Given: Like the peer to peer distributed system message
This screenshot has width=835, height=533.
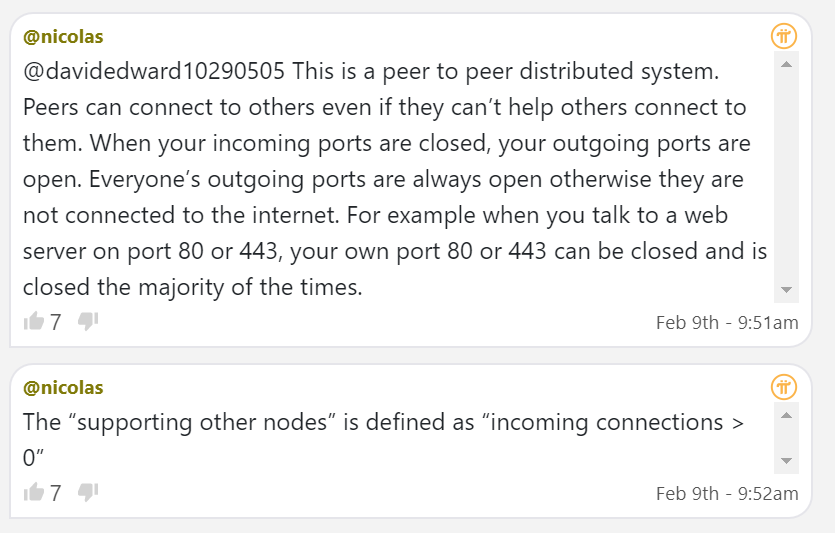Looking at the screenshot, I should [34, 321].
